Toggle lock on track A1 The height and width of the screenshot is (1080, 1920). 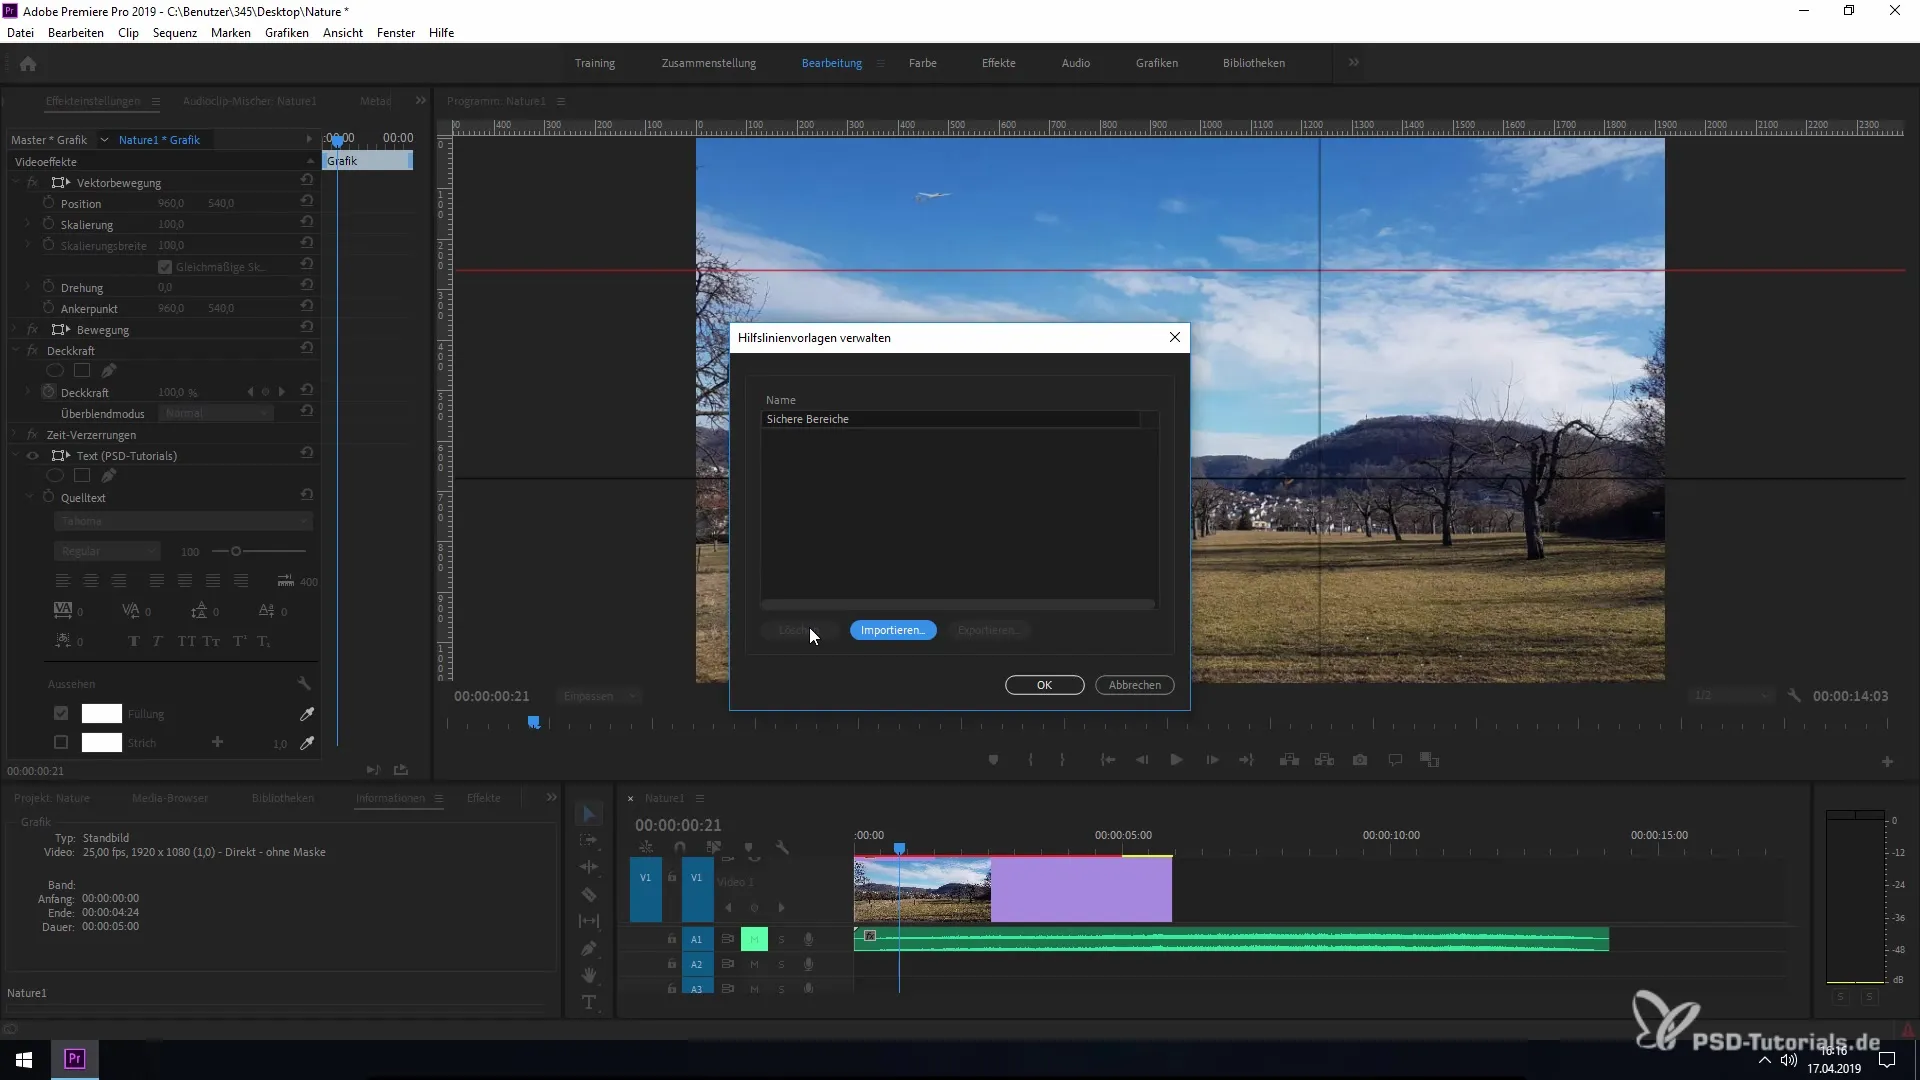672,939
